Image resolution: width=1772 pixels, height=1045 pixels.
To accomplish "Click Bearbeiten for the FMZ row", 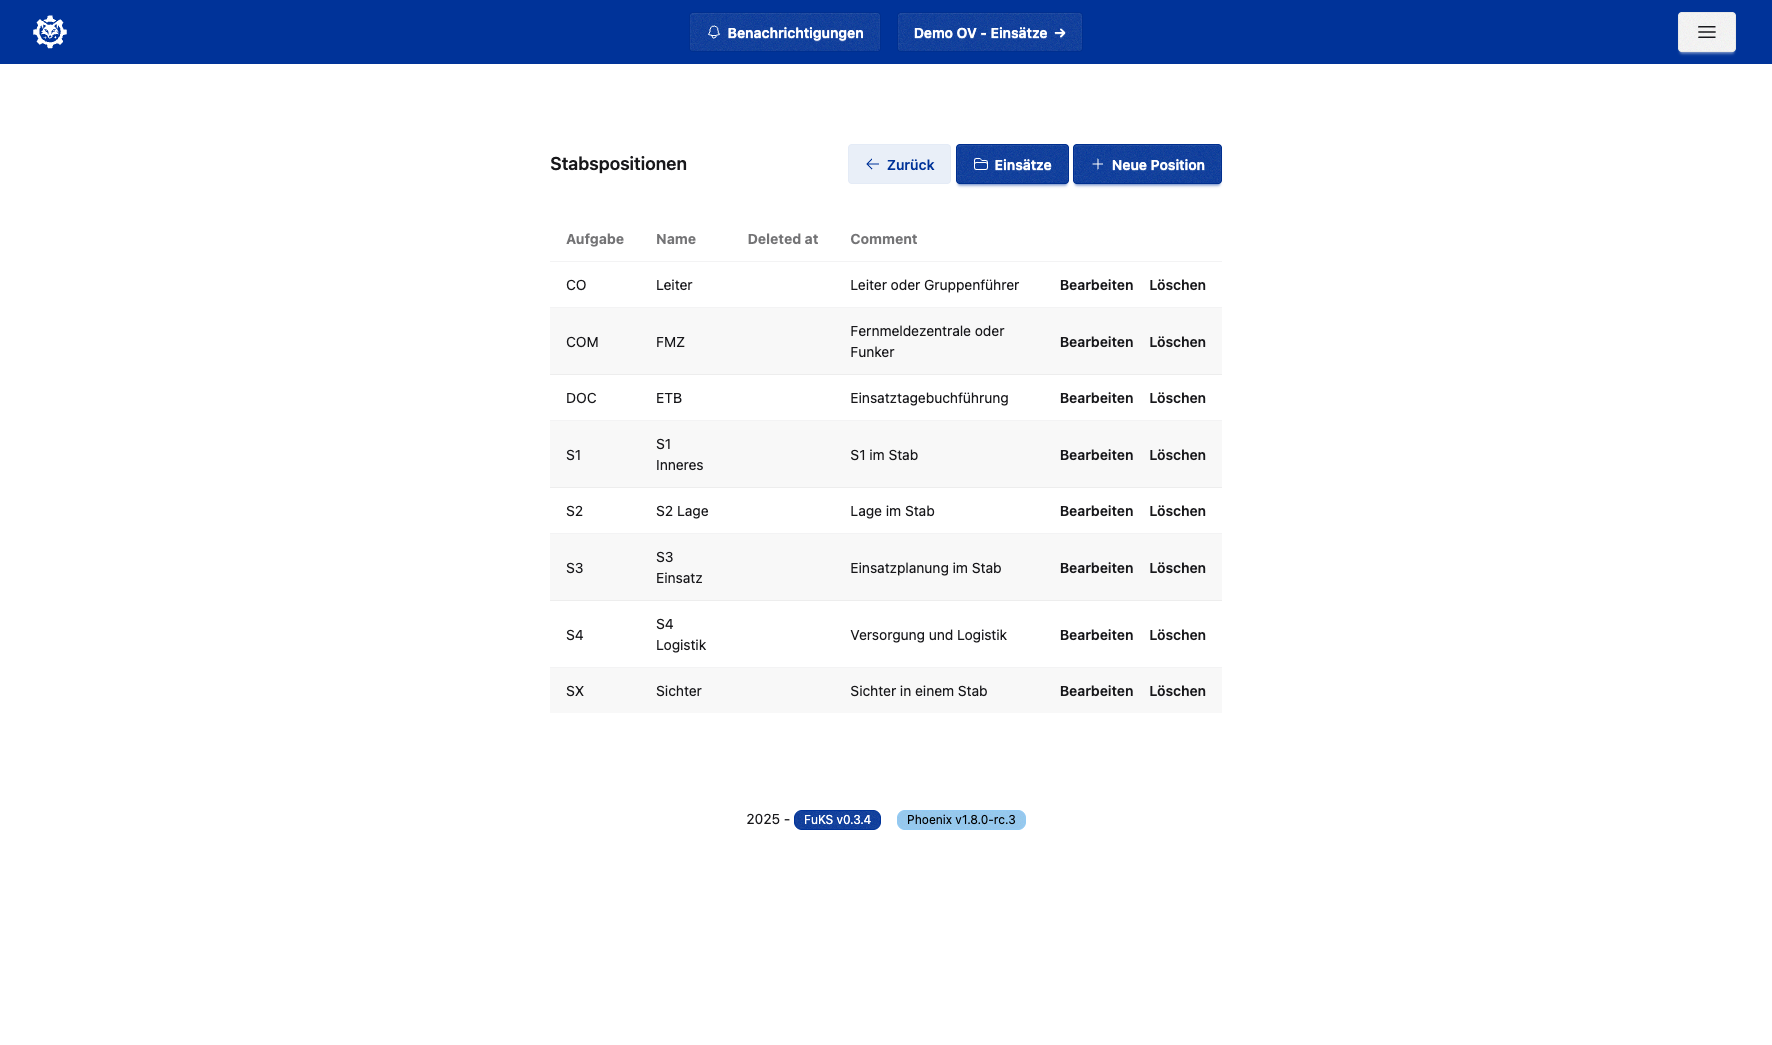I will (1096, 342).
